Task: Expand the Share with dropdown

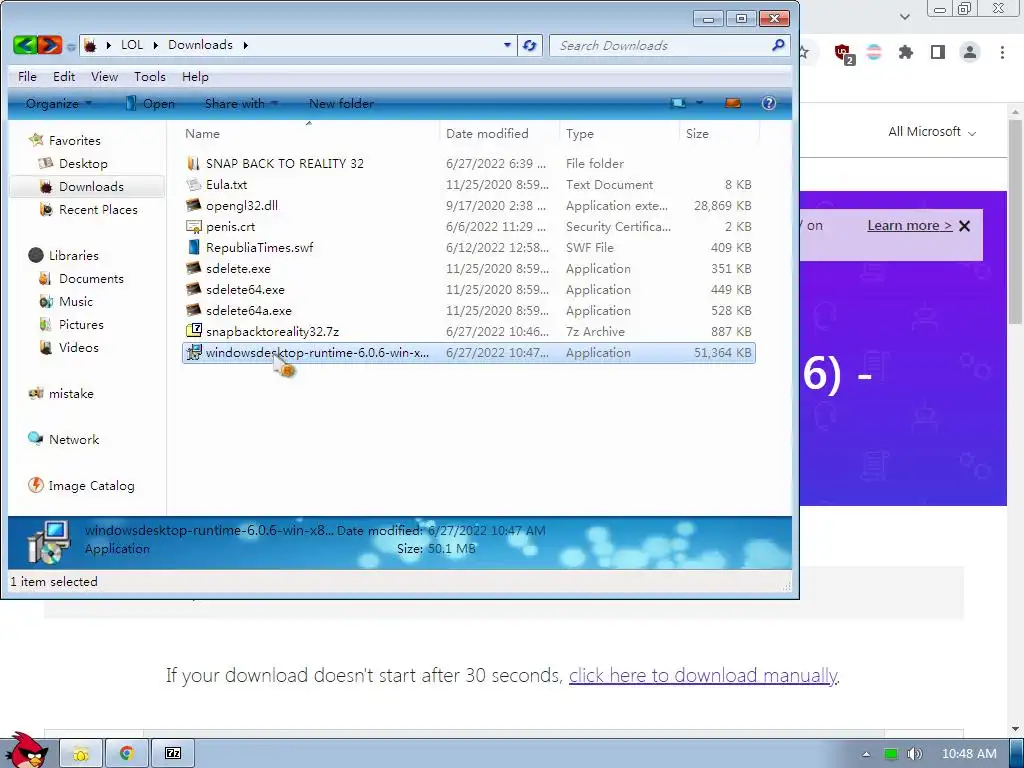Action: coord(241,103)
